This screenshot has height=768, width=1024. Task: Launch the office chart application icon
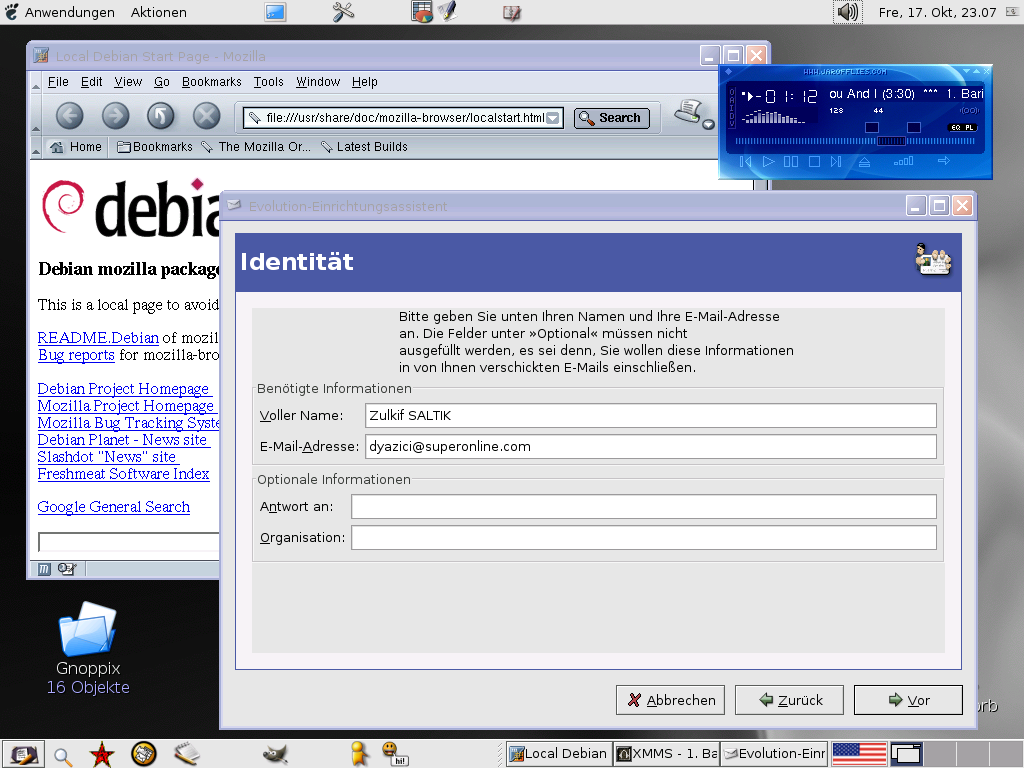click(422, 12)
